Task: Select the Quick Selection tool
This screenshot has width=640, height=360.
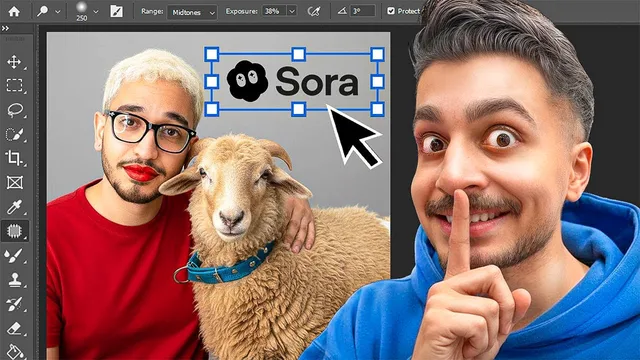Action: coord(14,134)
